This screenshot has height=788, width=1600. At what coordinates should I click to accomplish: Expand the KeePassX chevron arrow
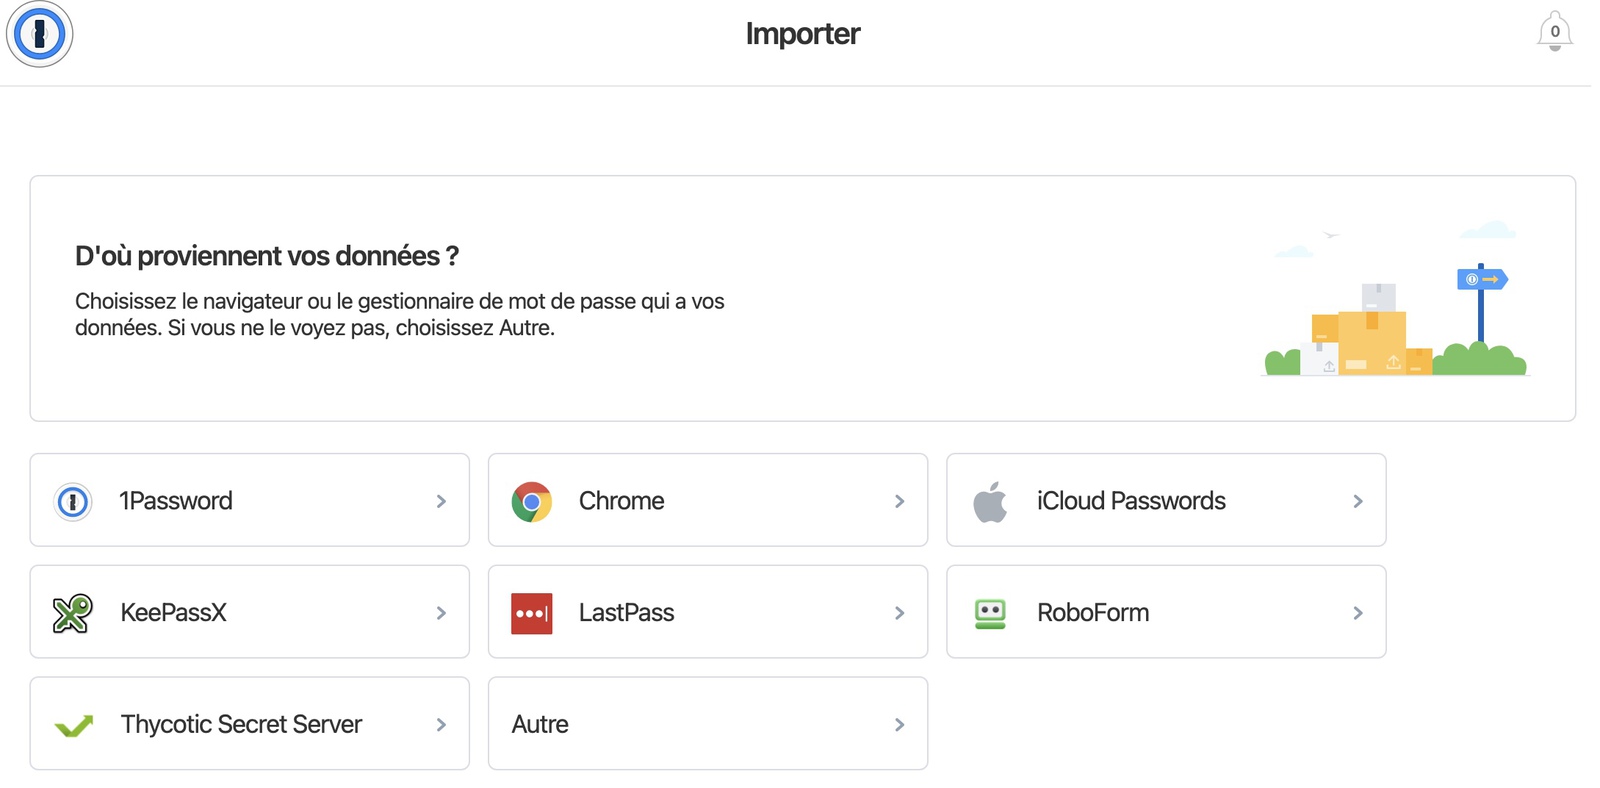click(441, 613)
